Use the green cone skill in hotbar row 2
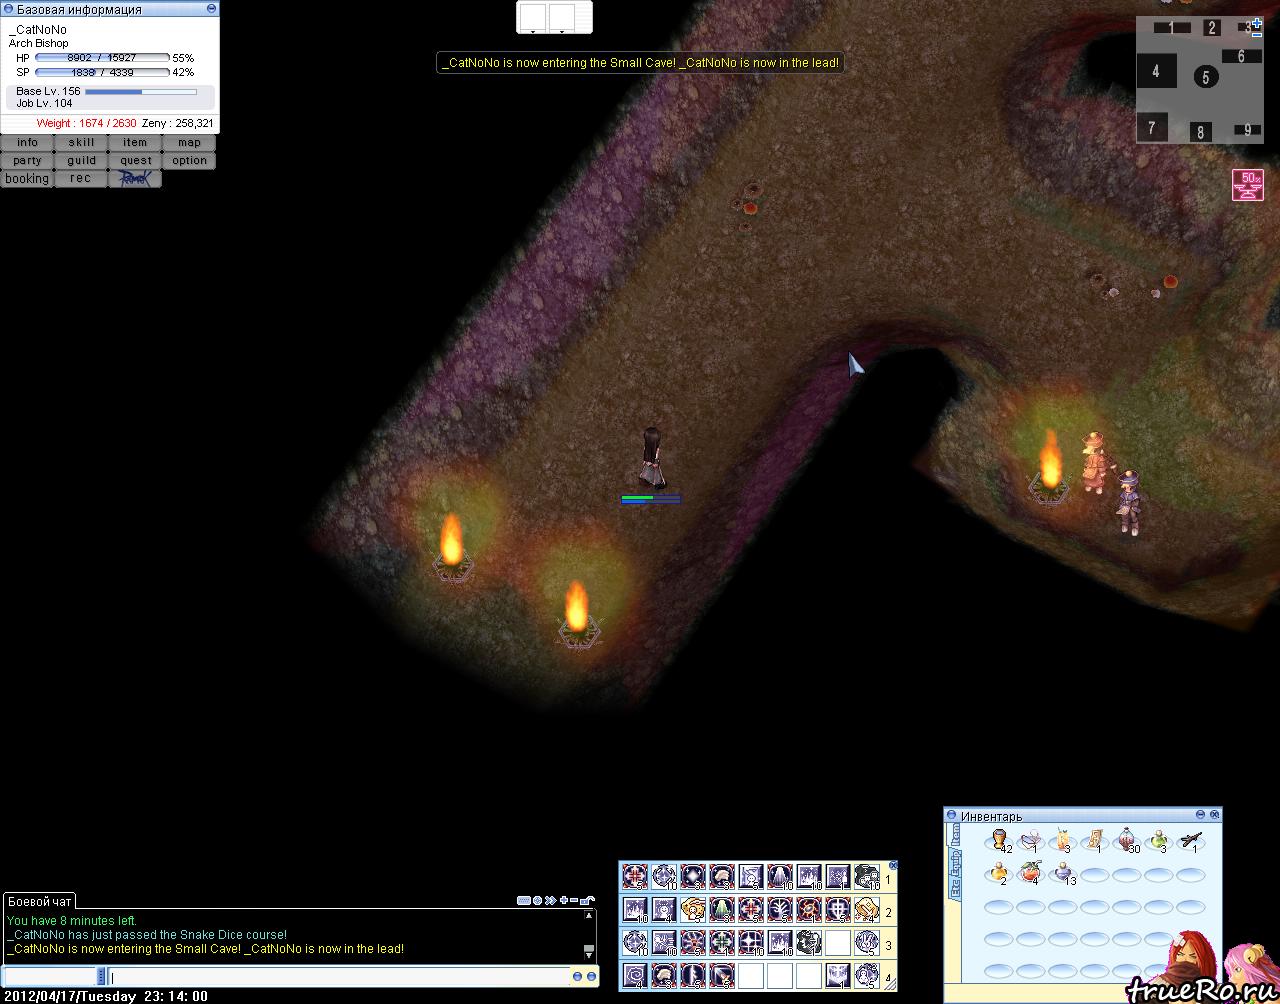The width and height of the screenshot is (1280, 1004). click(722, 910)
